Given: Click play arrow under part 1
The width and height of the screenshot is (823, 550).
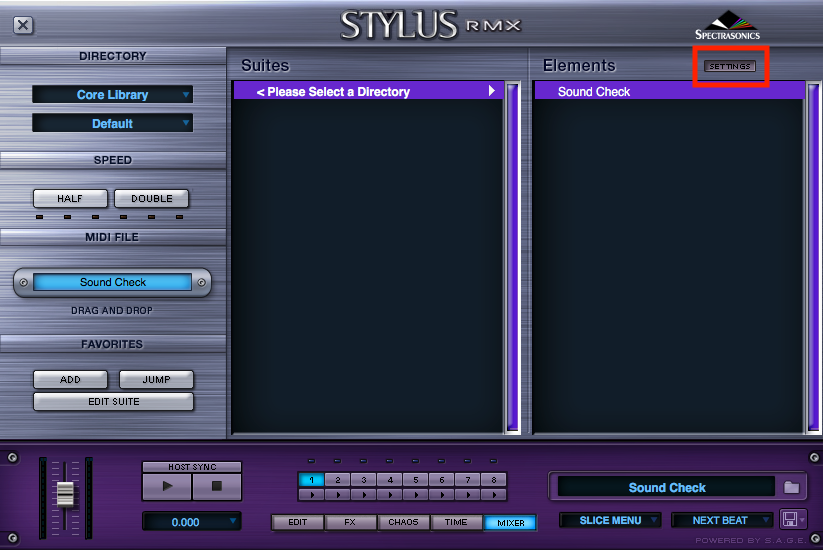Looking at the screenshot, I should (x=312, y=494).
